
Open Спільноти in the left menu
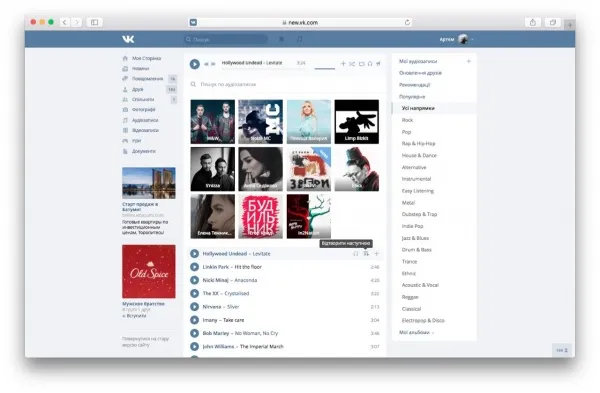[x=143, y=99]
